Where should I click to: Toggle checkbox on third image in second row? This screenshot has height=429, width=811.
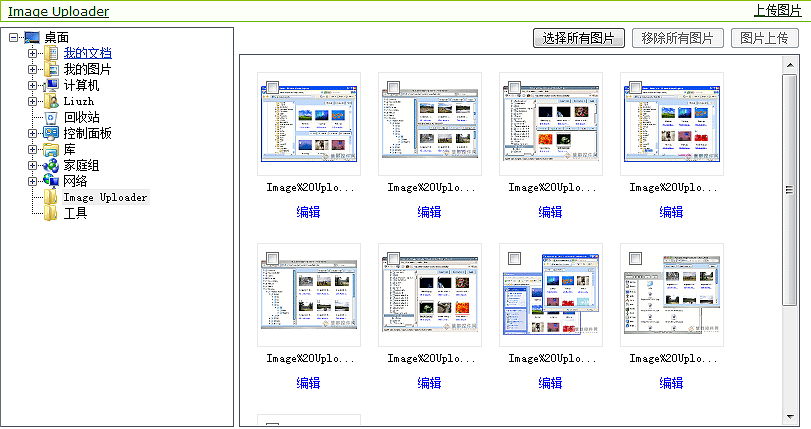pyautogui.click(x=514, y=258)
